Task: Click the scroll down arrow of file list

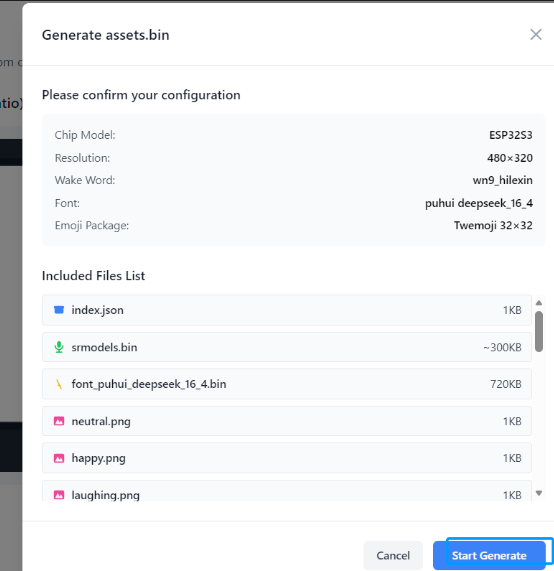Action: coord(539,493)
